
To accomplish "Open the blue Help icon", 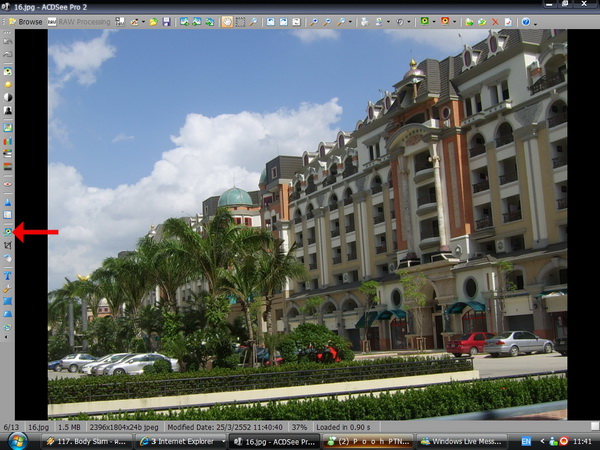I will click(525, 21).
